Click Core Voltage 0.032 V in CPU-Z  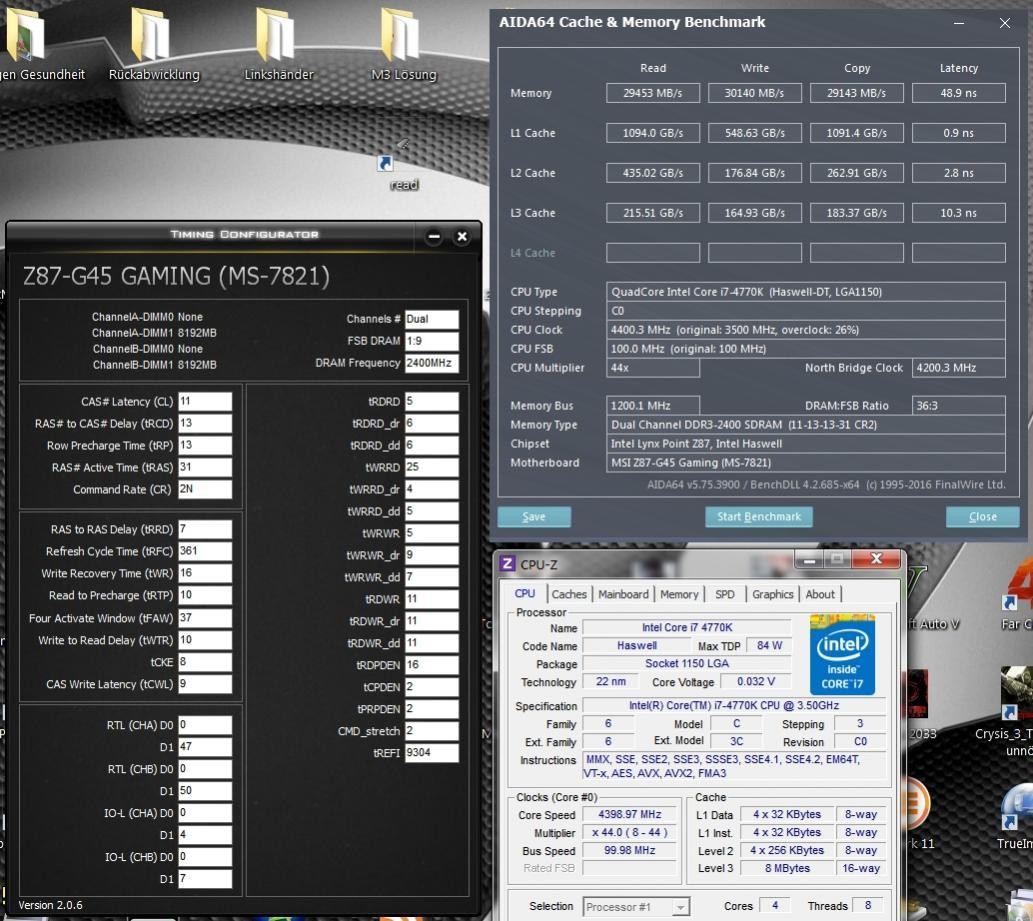[756, 681]
